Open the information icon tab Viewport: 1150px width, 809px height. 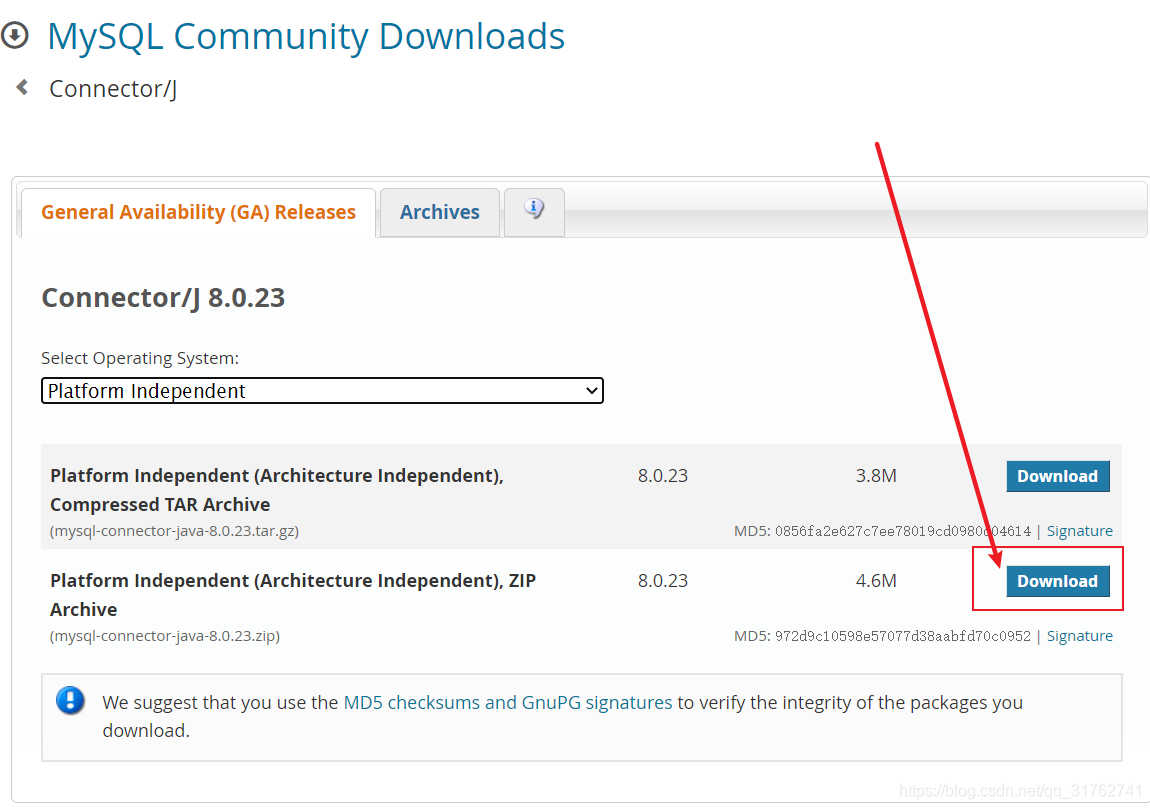tap(534, 211)
